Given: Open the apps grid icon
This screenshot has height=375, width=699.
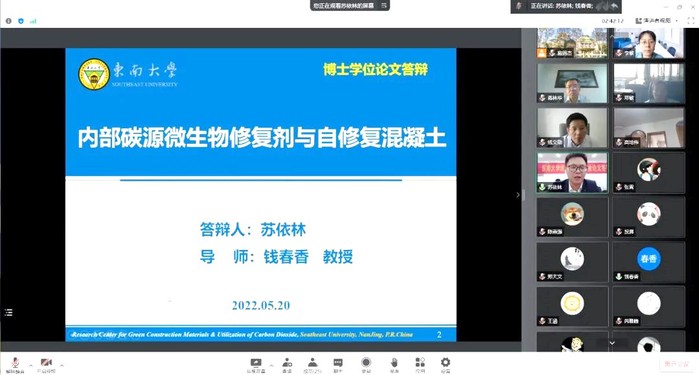Looking at the screenshot, I should pyautogui.click(x=420, y=365).
